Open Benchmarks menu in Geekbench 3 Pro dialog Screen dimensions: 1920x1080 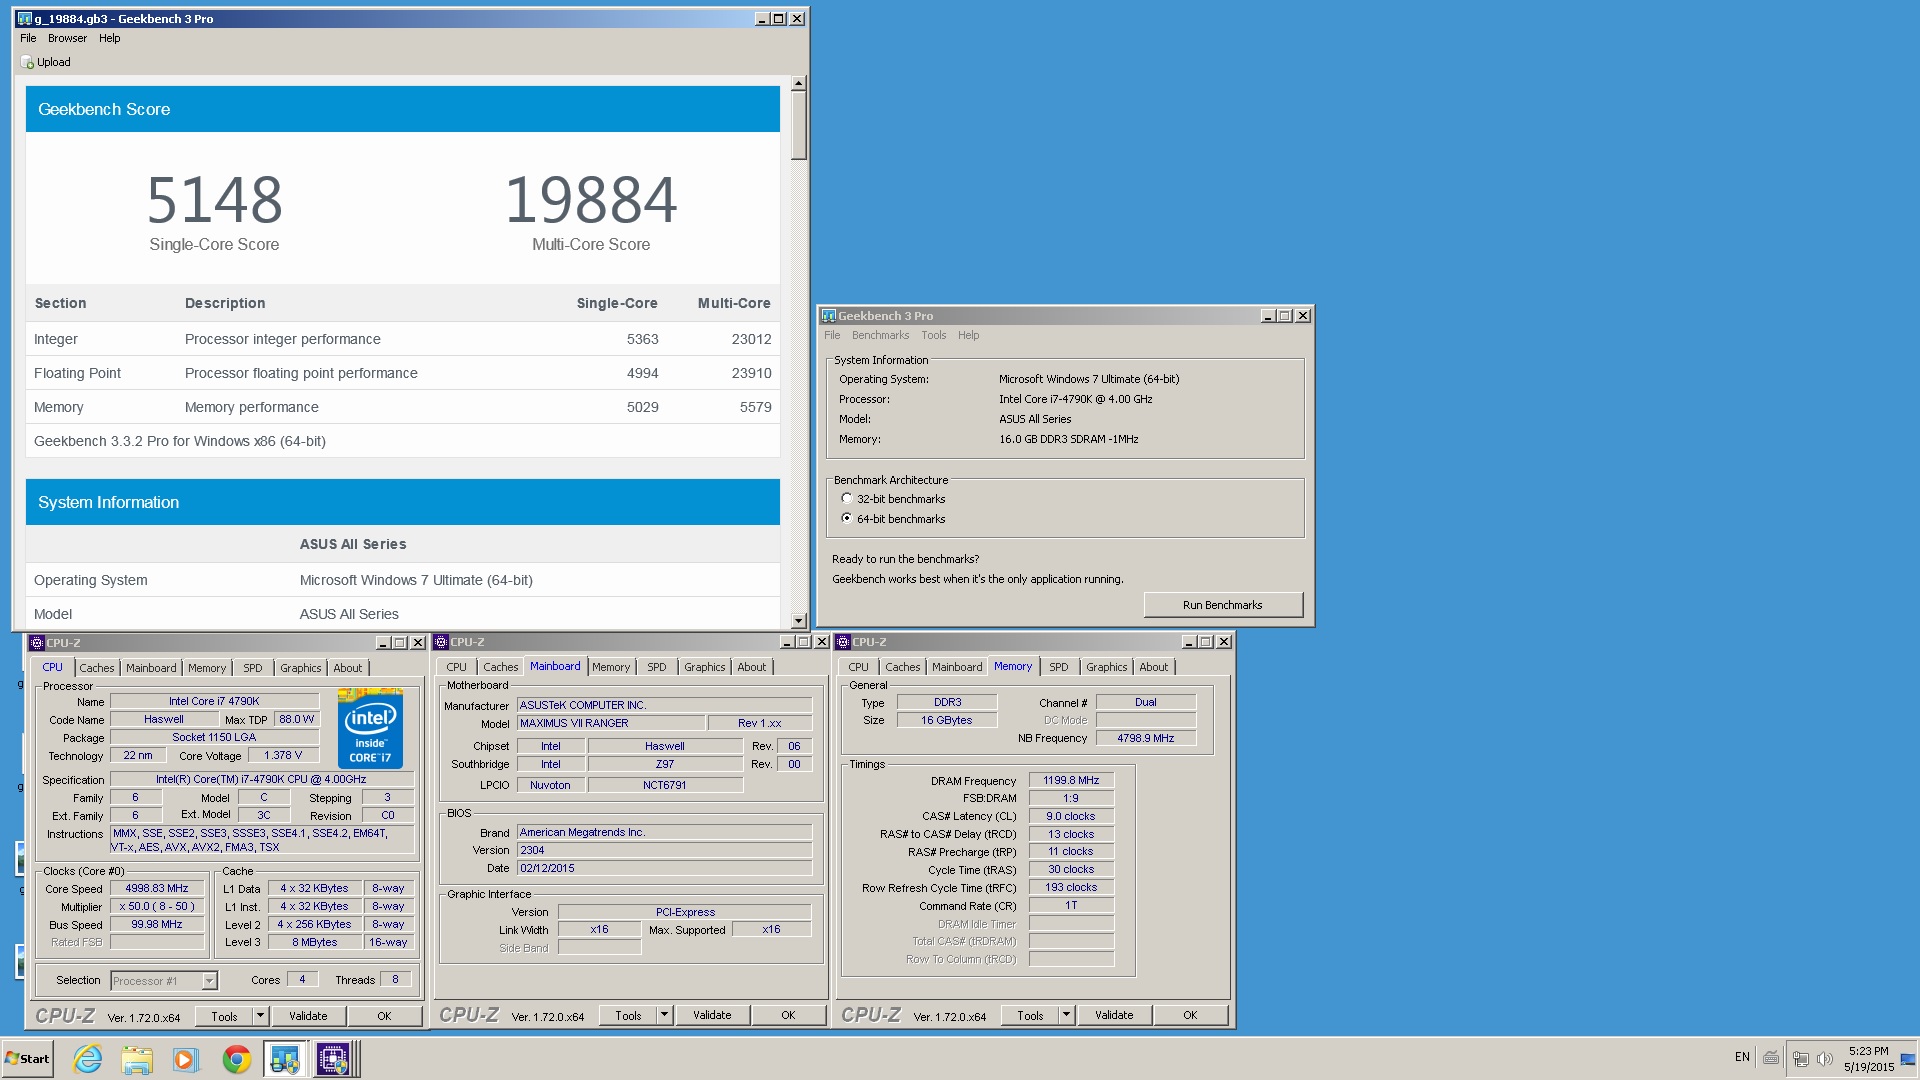click(880, 335)
